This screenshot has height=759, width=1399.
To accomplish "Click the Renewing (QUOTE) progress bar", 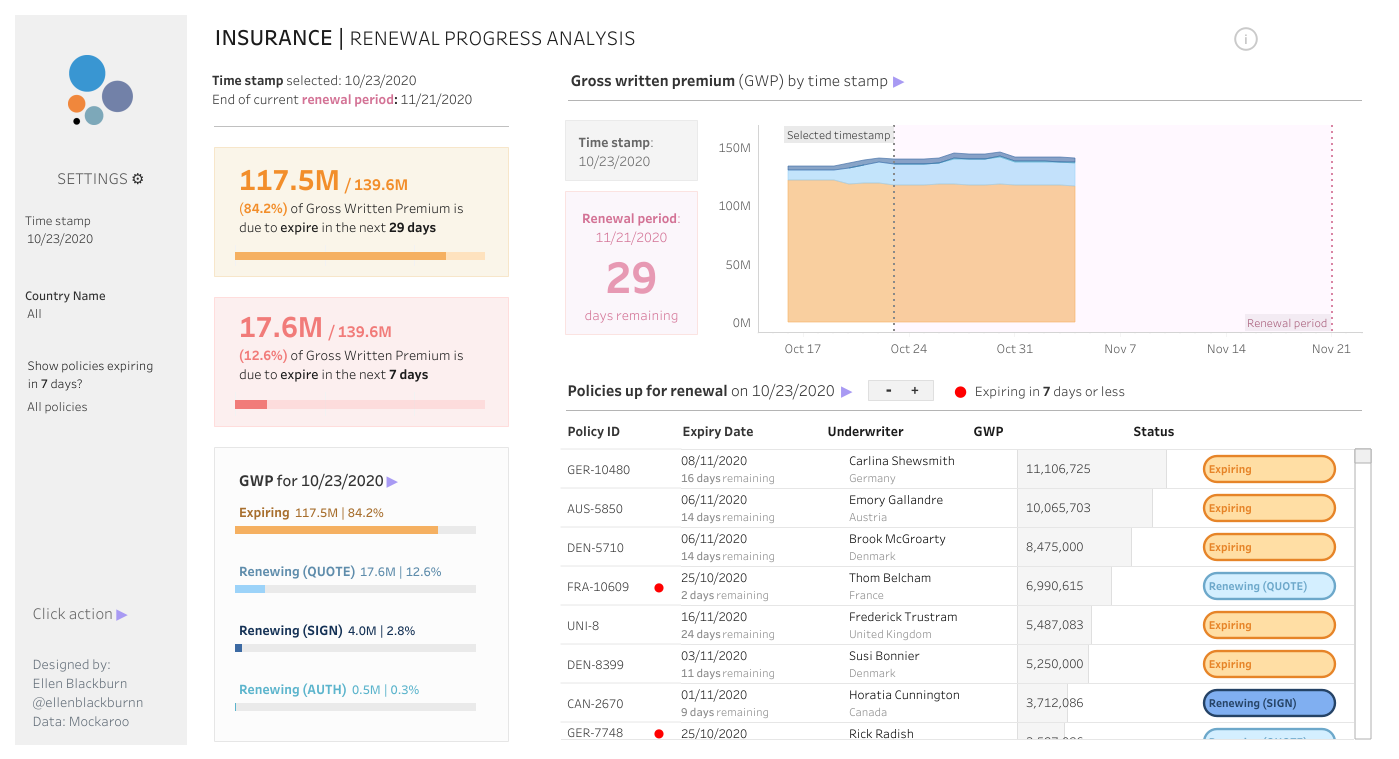I will (x=355, y=589).
